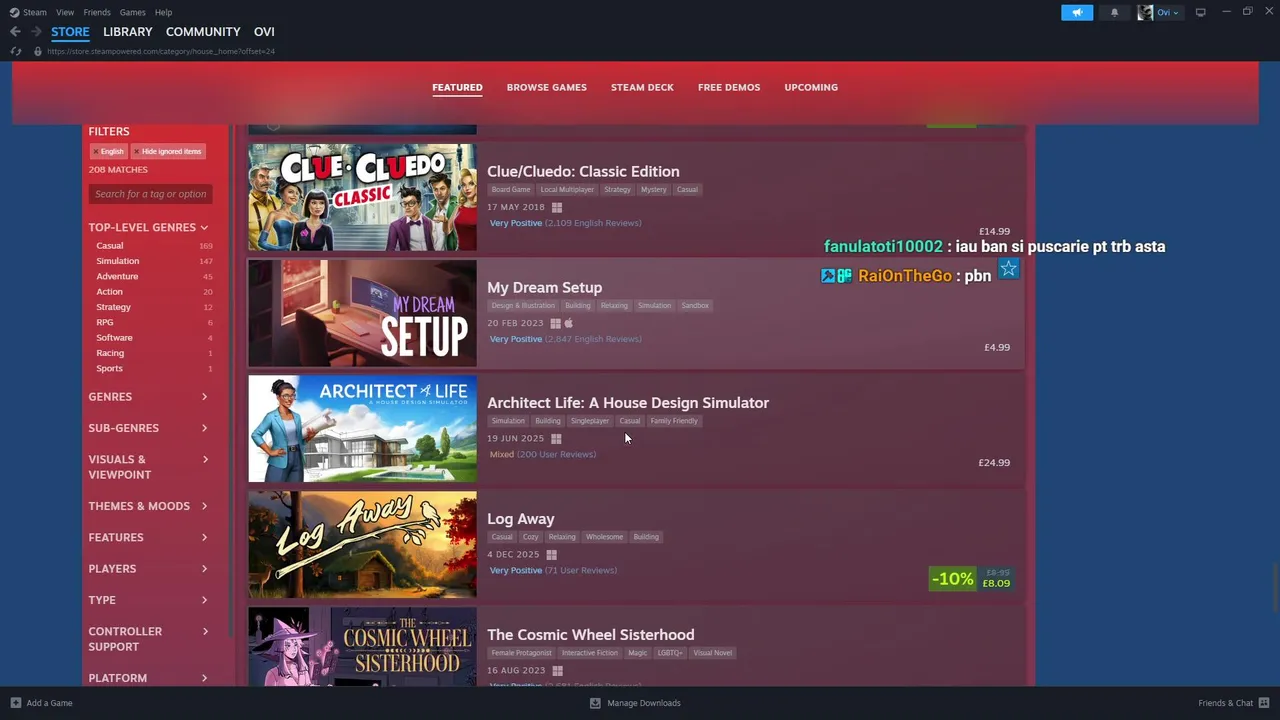
Task: Click the Family Friendly tag on Architect Life
Action: (x=674, y=421)
